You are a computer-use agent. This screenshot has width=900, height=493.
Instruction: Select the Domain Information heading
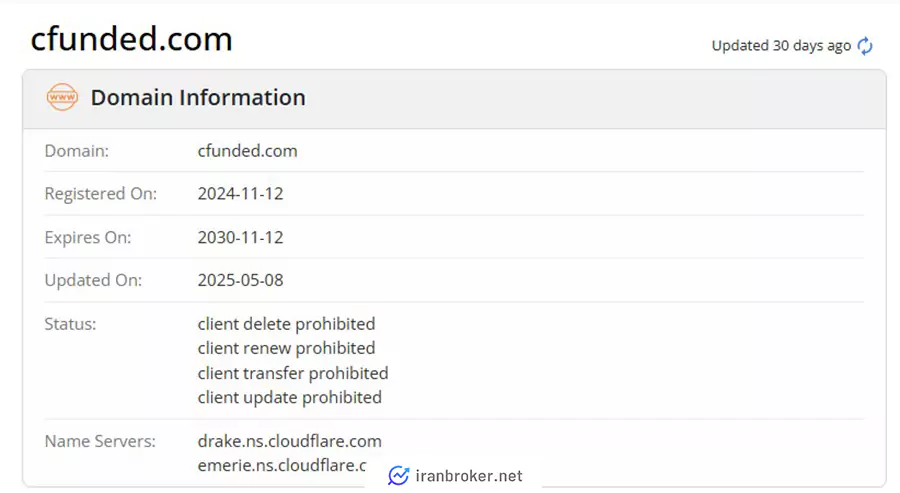198,98
